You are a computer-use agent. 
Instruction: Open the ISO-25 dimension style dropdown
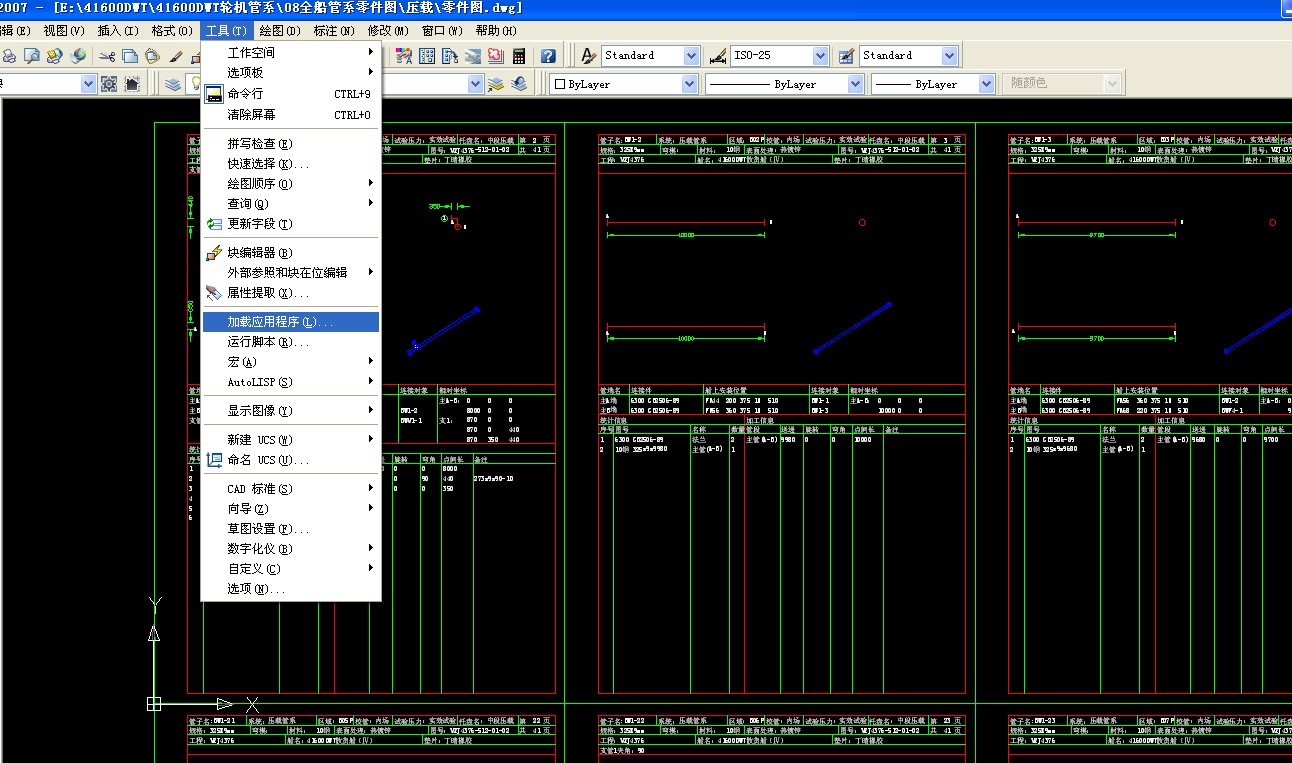tap(820, 56)
